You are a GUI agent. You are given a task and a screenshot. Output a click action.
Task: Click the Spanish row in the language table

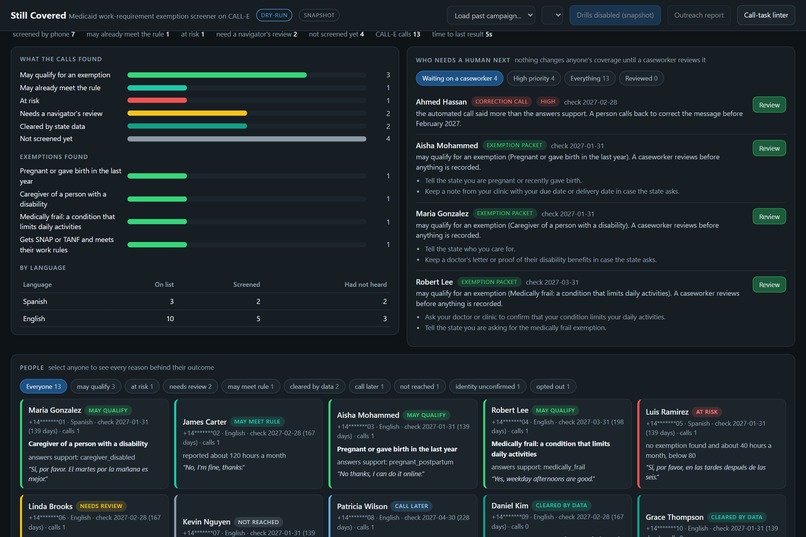205,302
